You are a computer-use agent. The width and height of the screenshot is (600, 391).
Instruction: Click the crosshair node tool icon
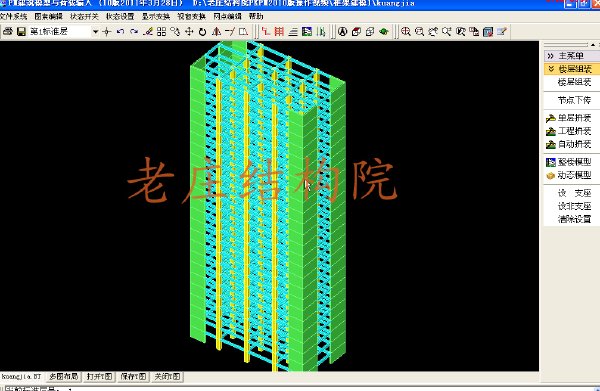pyautogui.click(x=107, y=31)
